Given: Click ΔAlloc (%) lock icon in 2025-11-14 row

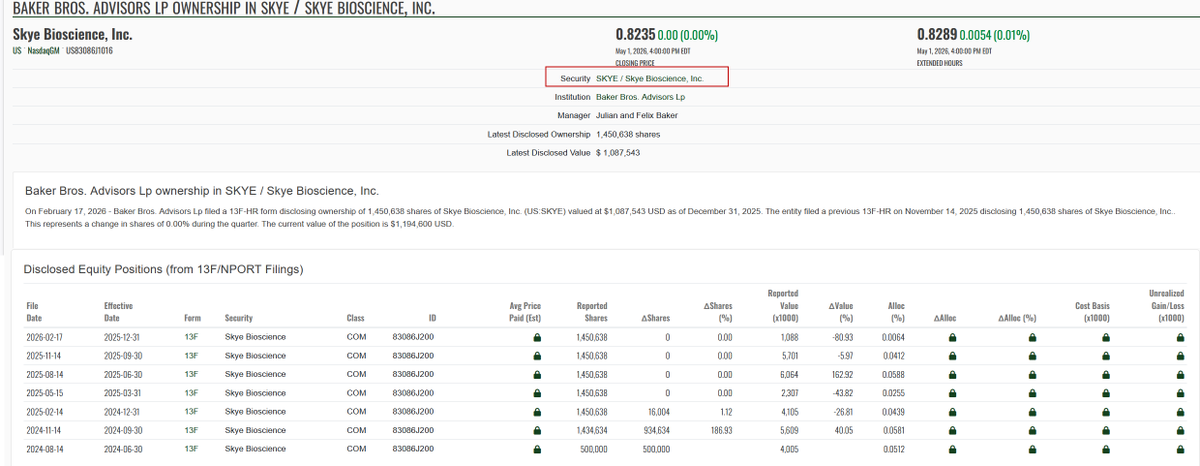Looking at the screenshot, I should pyautogui.click(x=1032, y=356).
